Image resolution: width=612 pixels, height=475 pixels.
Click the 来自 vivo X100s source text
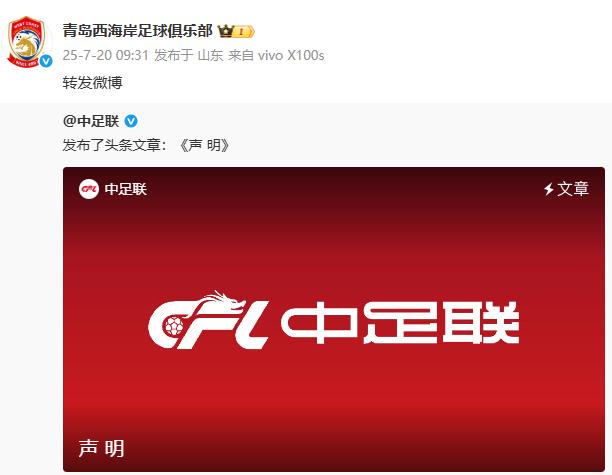coord(276,55)
